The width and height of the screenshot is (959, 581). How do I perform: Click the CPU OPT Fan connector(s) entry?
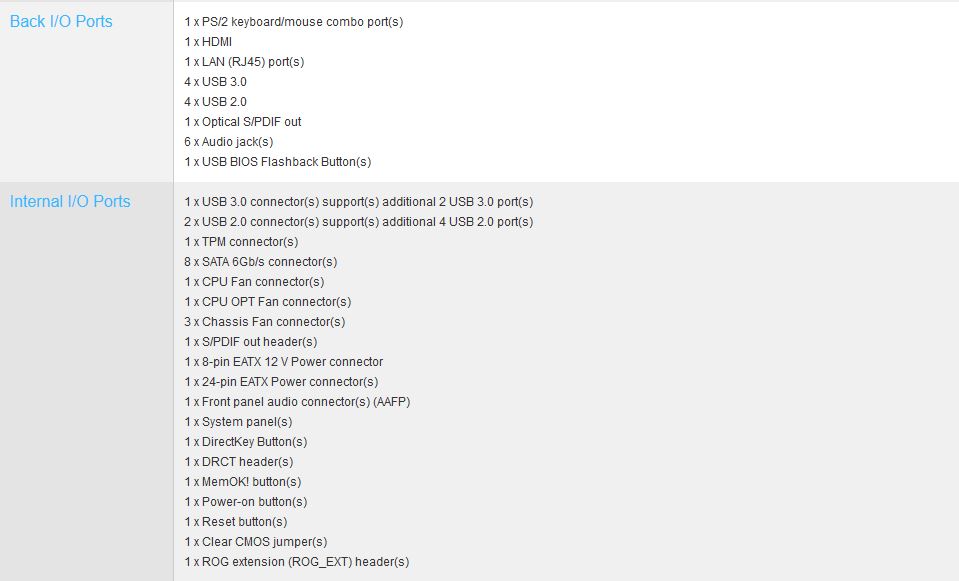pyautogui.click(x=268, y=301)
